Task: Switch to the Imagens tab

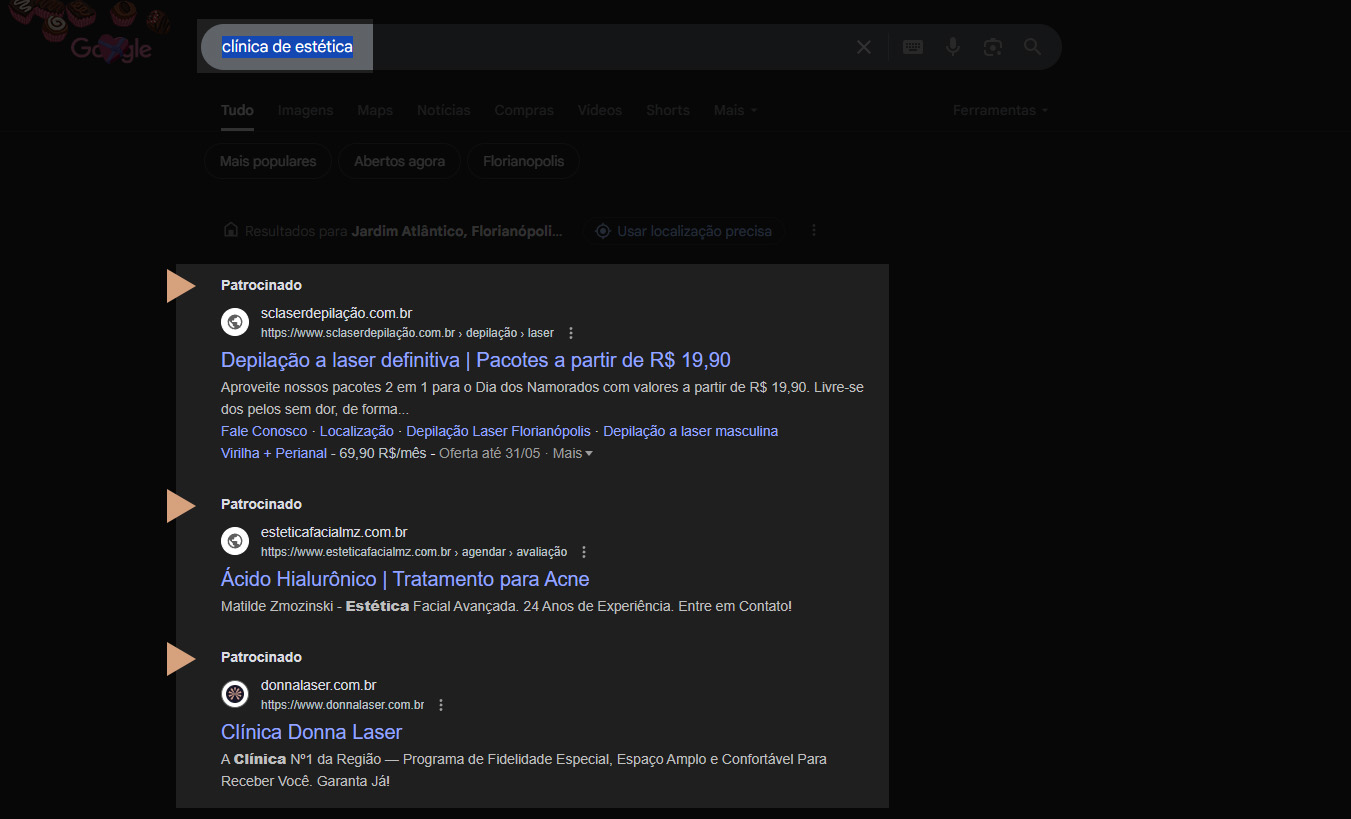Action: [x=305, y=110]
